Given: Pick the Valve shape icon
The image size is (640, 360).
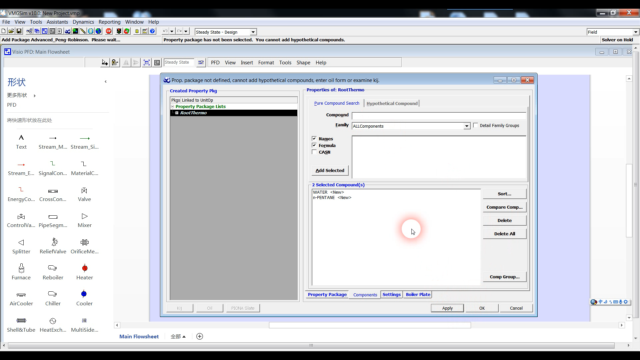Looking at the screenshot, I should pos(84,190).
